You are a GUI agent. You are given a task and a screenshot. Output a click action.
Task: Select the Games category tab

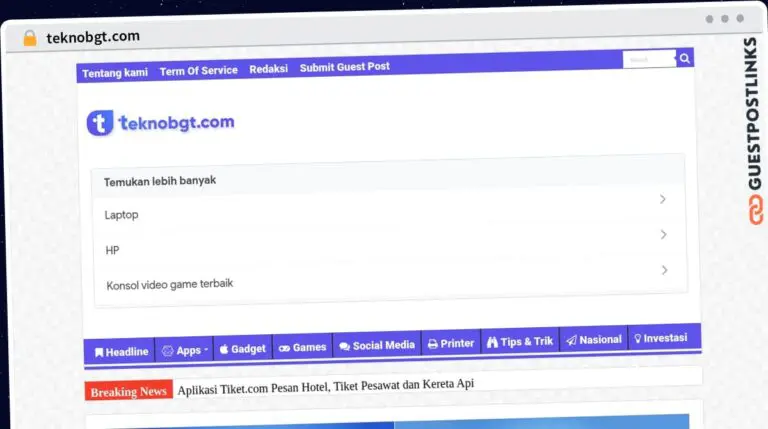[303, 347]
